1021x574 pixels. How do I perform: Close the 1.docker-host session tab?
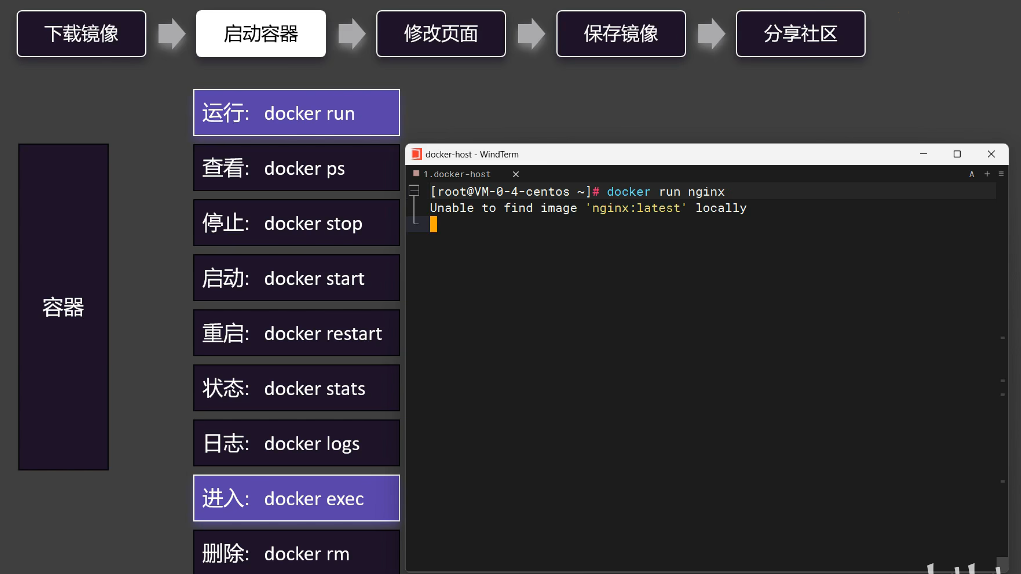click(516, 174)
